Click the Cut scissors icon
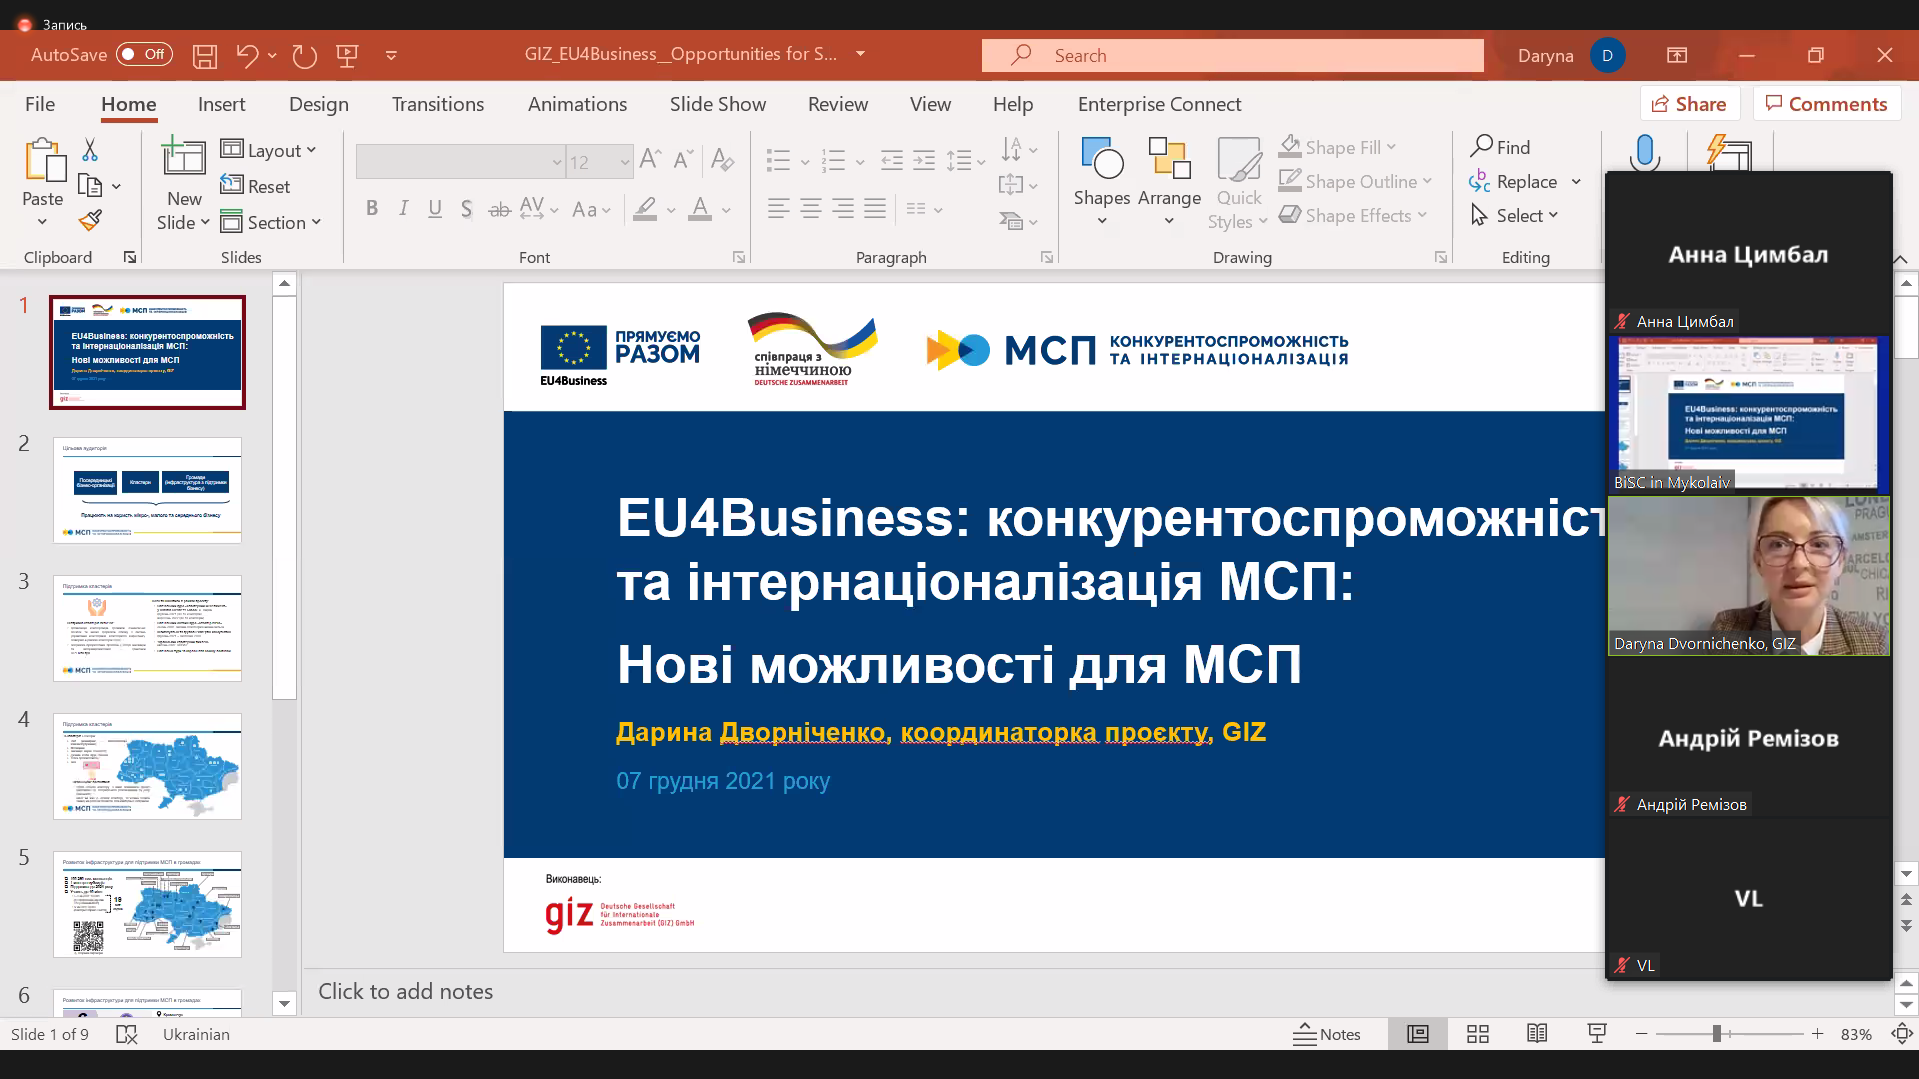Image resolution: width=1919 pixels, height=1079 pixels. (90, 150)
